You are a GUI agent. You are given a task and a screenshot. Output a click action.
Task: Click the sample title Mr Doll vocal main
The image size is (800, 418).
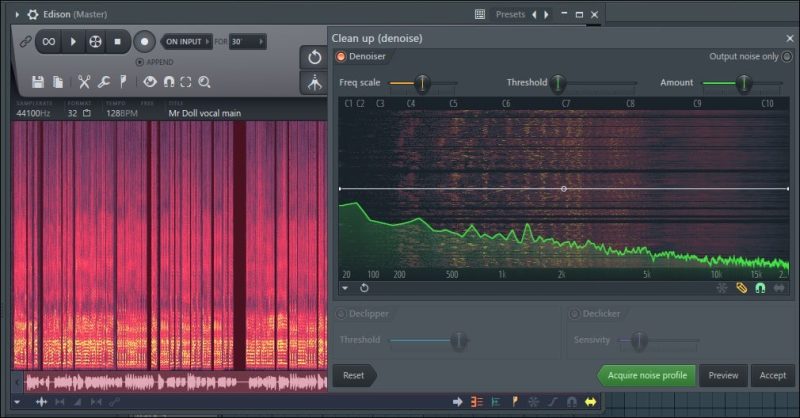point(205,113)
